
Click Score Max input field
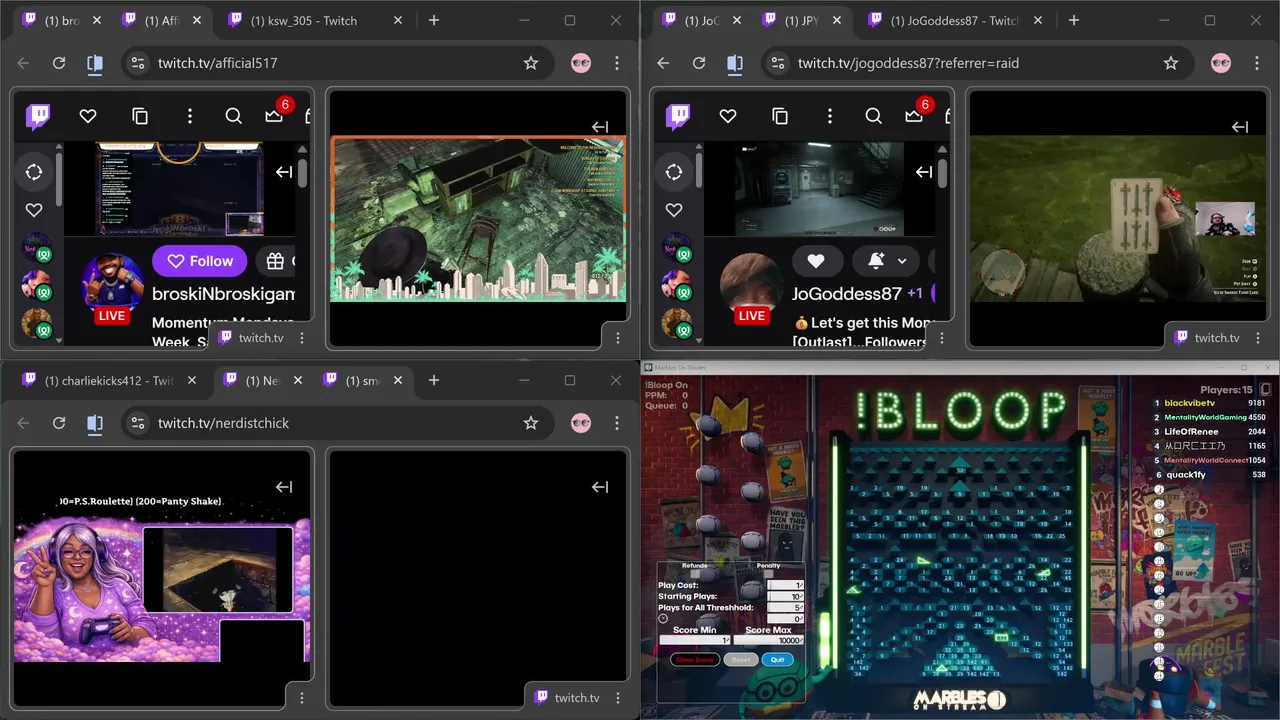[x=768, y=640]
